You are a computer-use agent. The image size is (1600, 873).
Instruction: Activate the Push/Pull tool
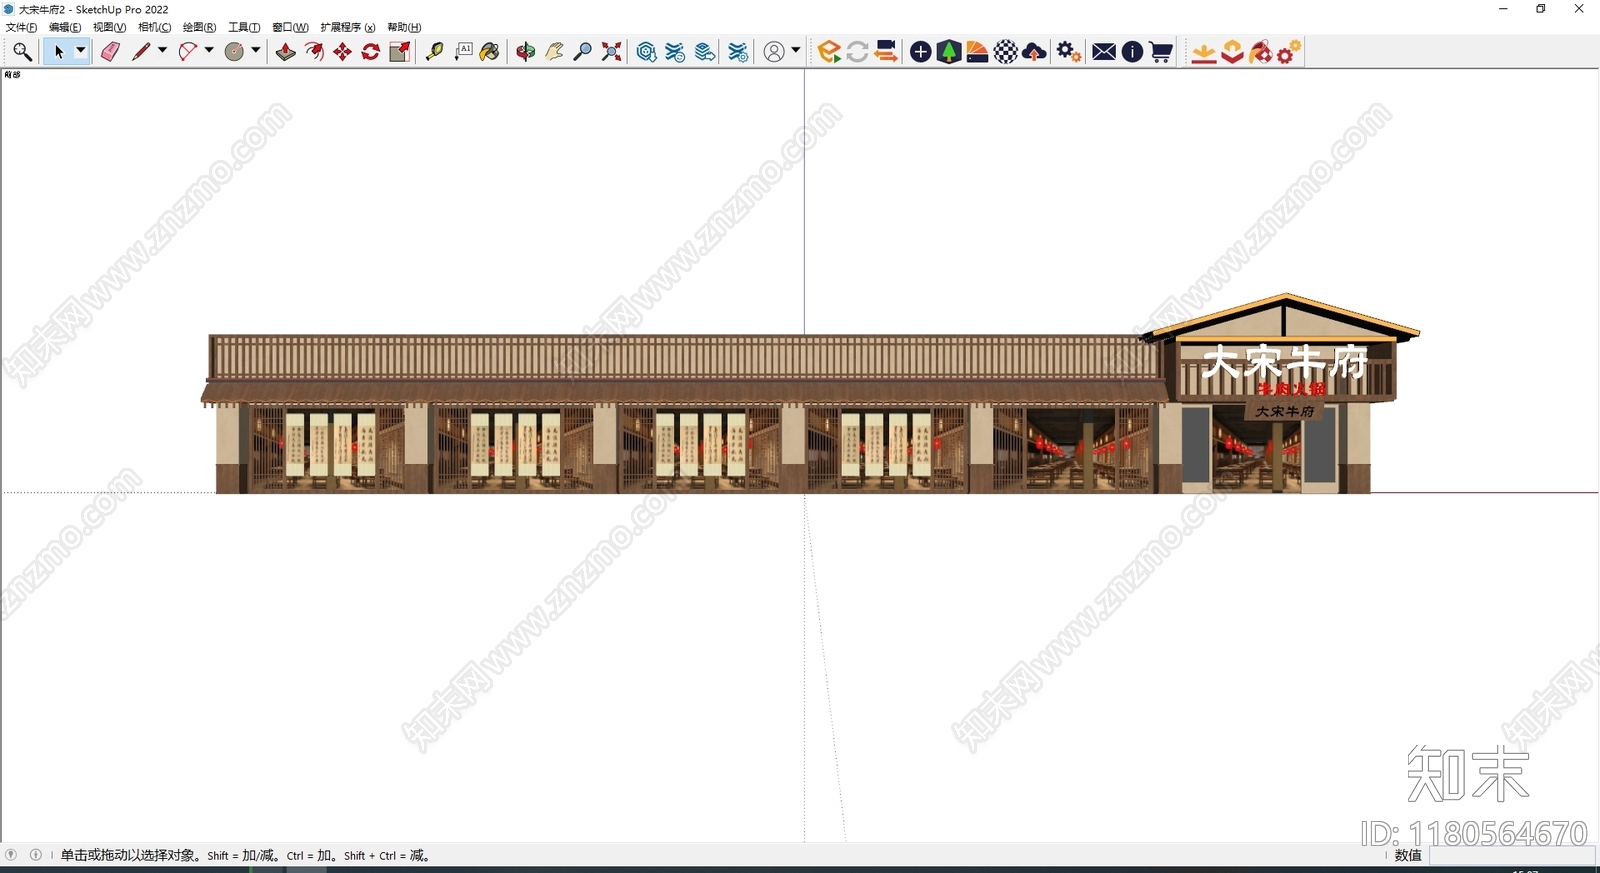click(286, 52)
